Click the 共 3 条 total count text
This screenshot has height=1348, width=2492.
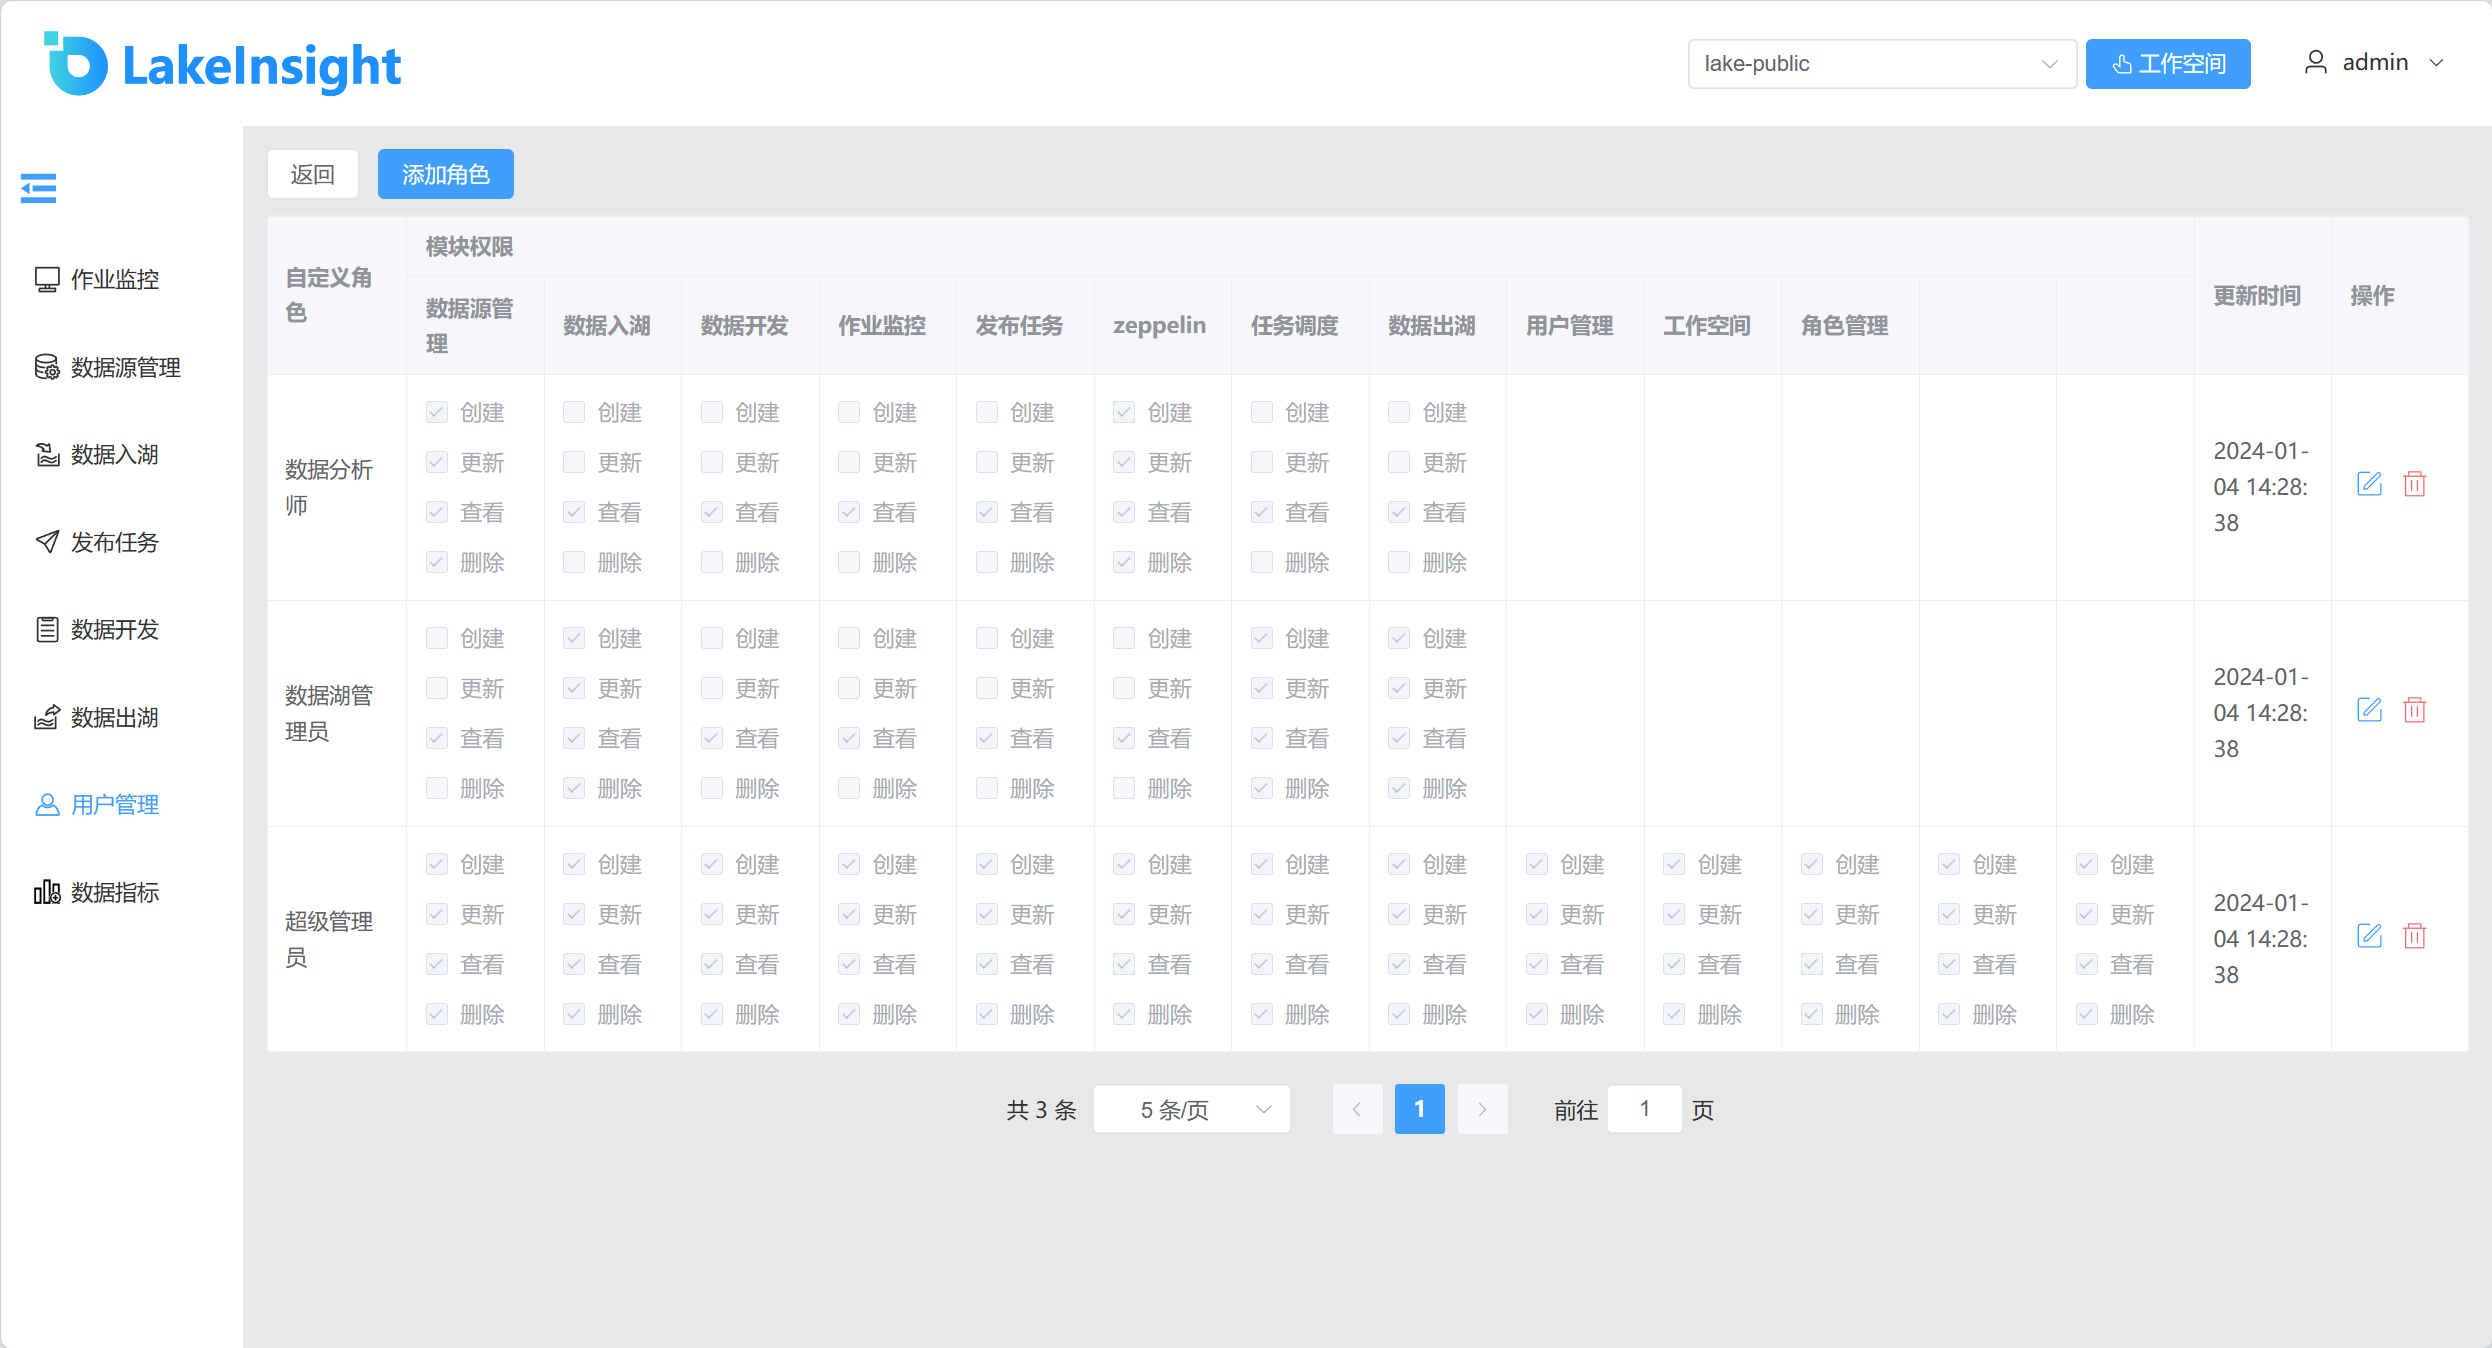(1041, 1110)
